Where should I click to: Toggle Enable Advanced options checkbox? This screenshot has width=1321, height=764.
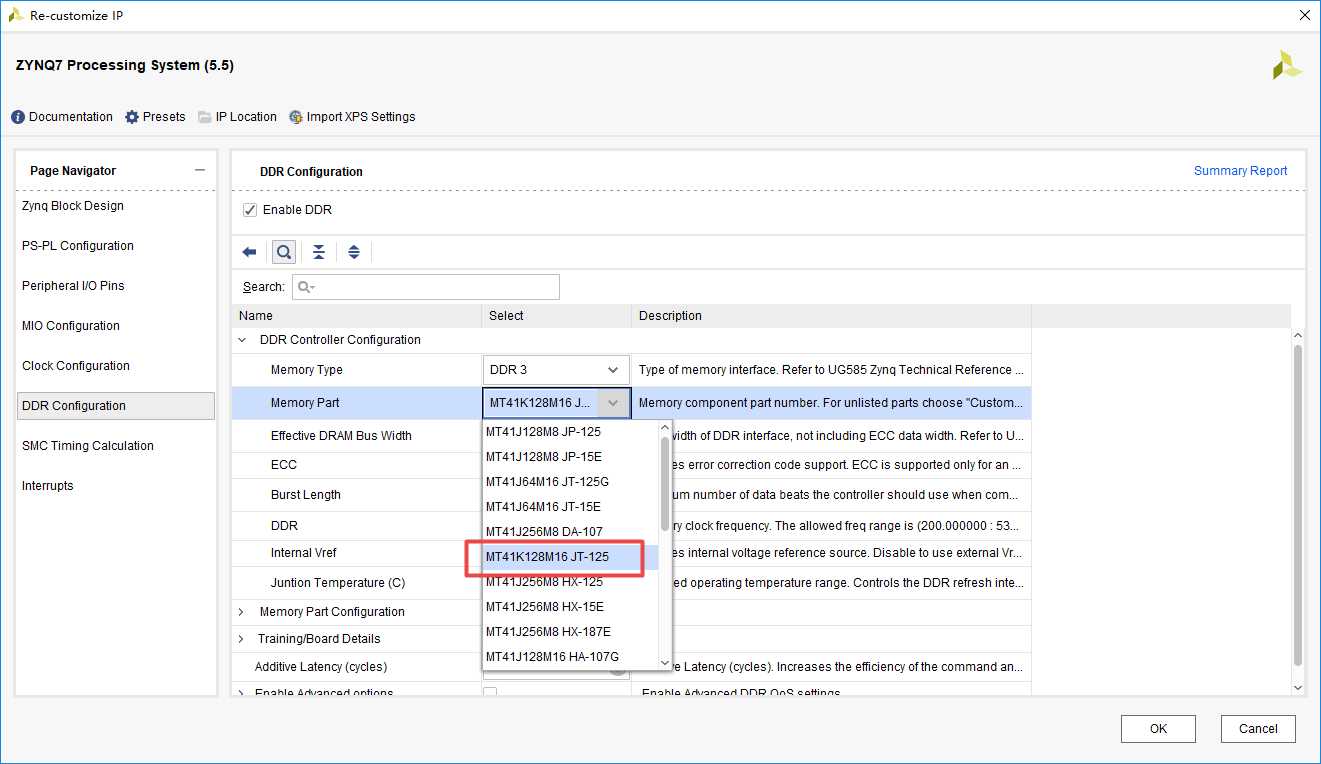click(x=490, y=693)
